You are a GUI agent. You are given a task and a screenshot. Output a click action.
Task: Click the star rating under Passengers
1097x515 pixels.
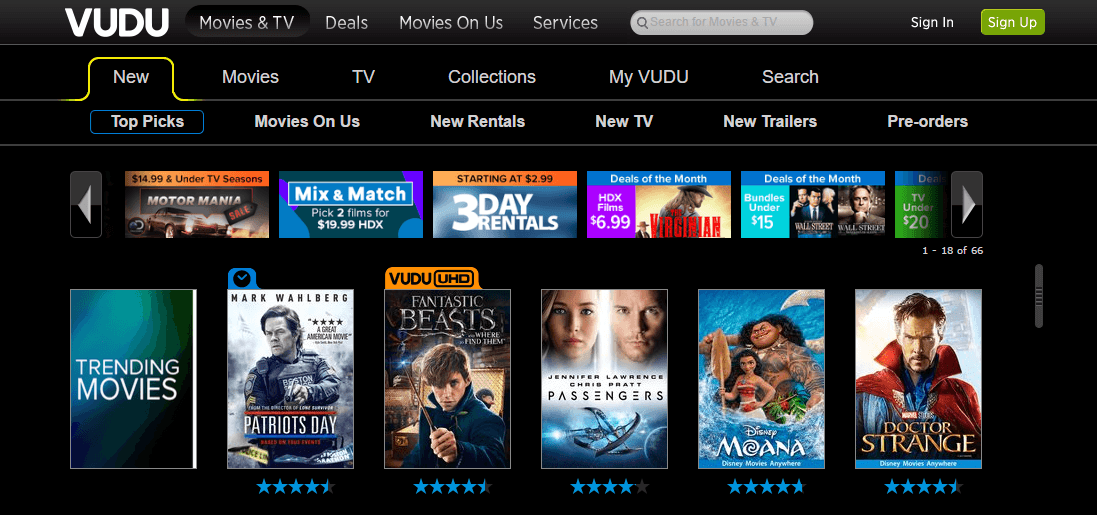pos(609,486)
